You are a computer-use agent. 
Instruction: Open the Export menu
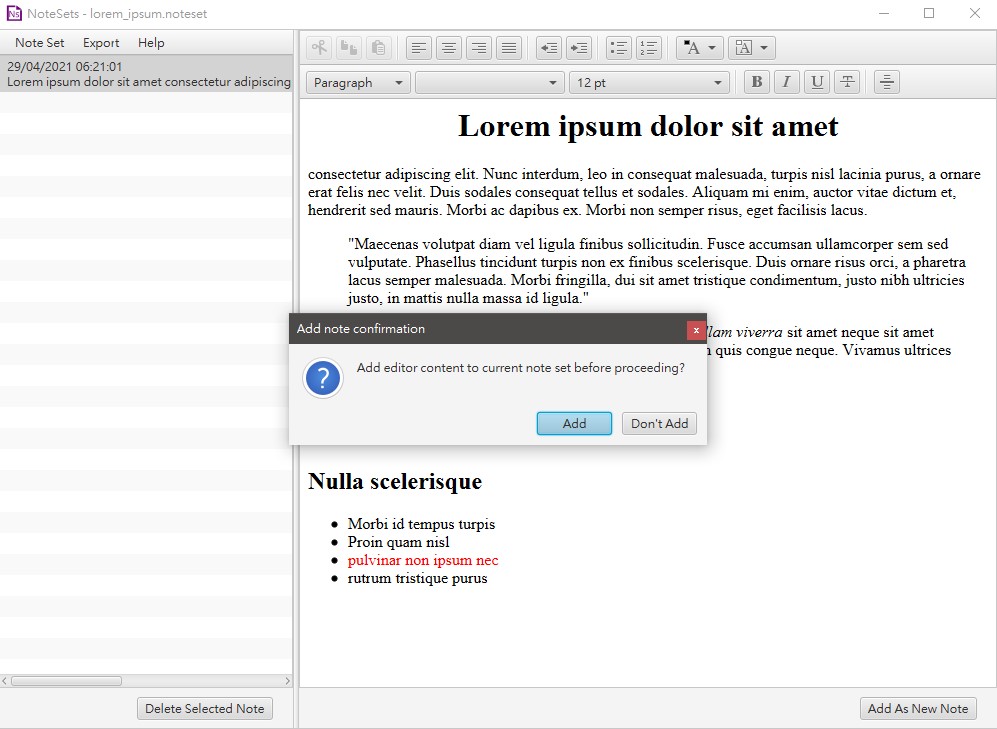tap(101, 42)
